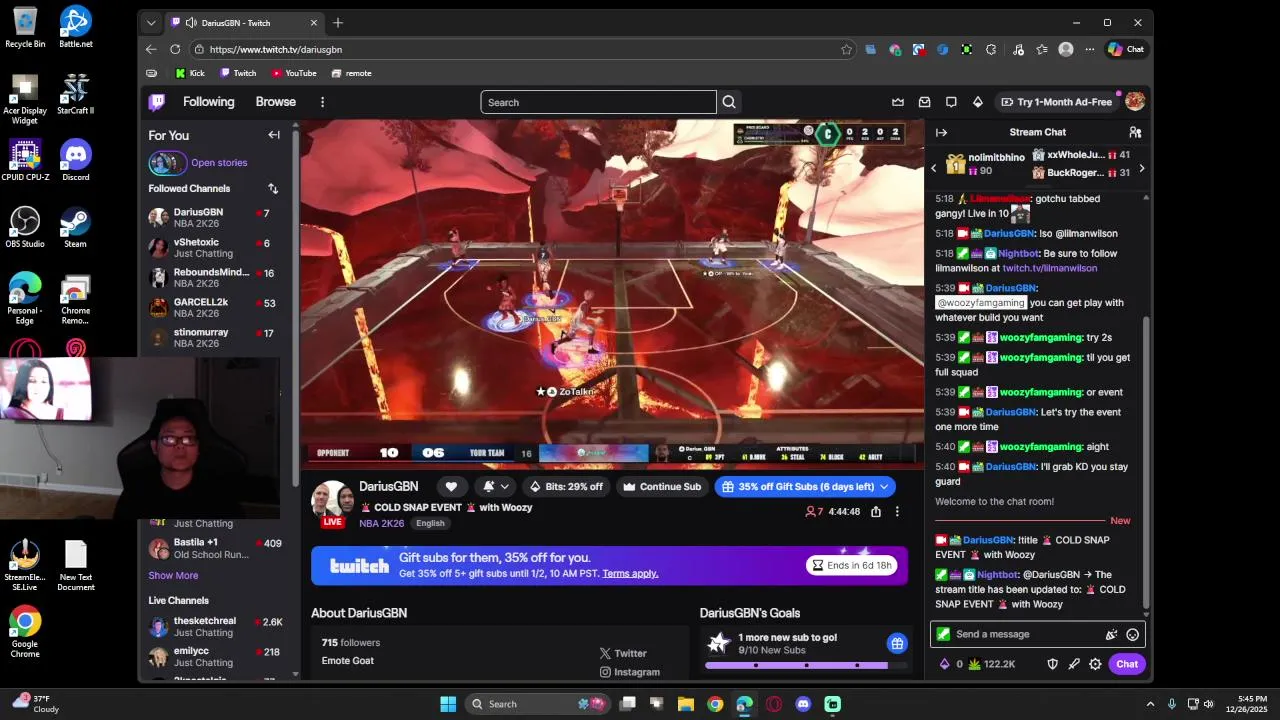The width and height of the screenshot is (1280, 720).
Task: Click the Continue Sub button
Action: 662,486
